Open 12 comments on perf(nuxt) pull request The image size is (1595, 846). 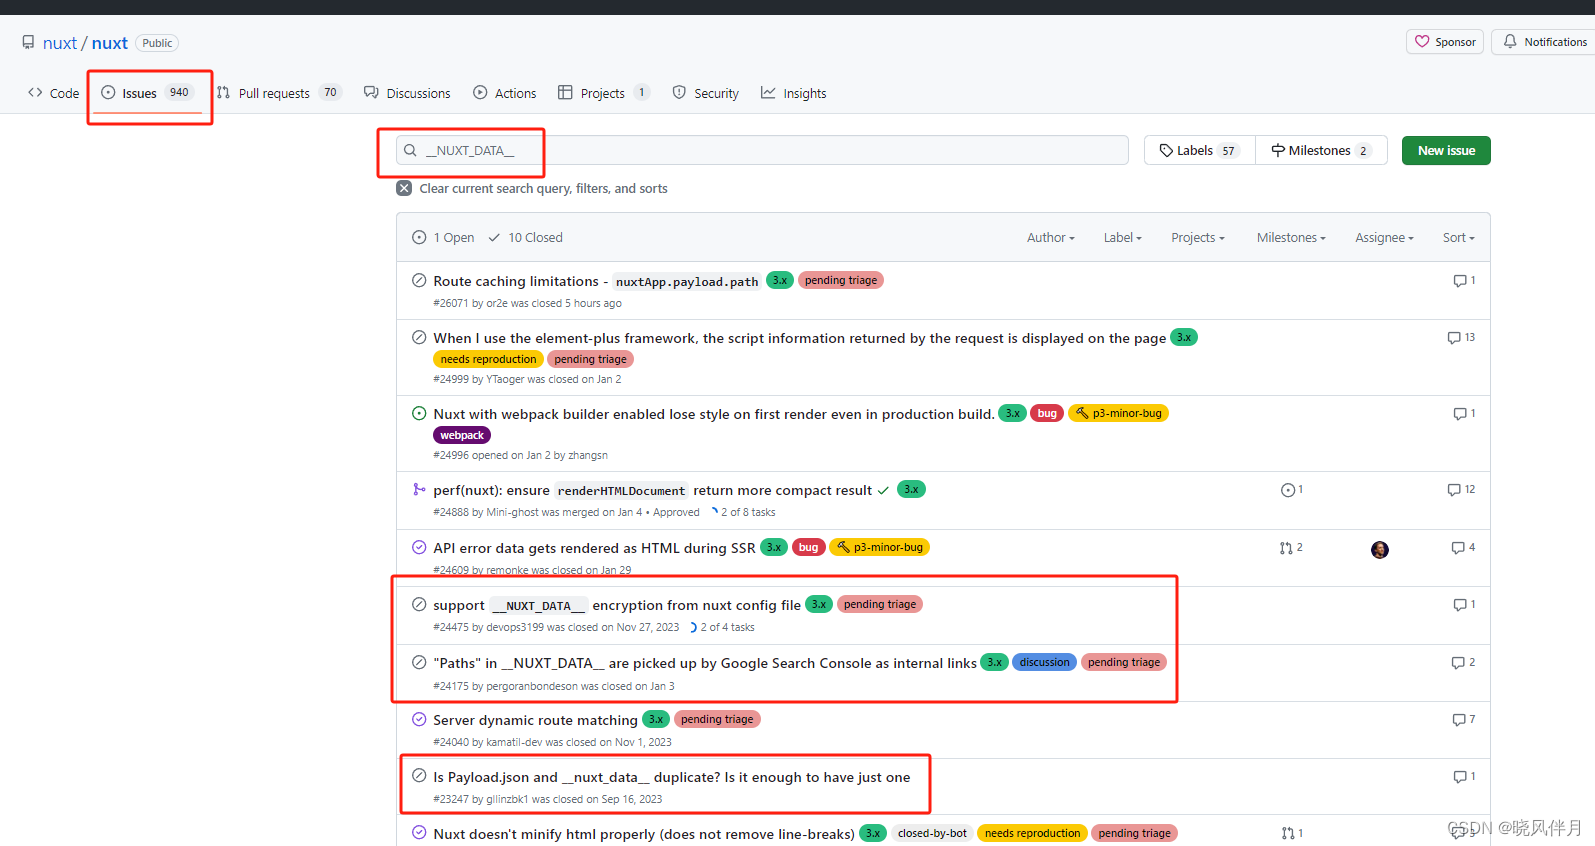click(1461, 490)
